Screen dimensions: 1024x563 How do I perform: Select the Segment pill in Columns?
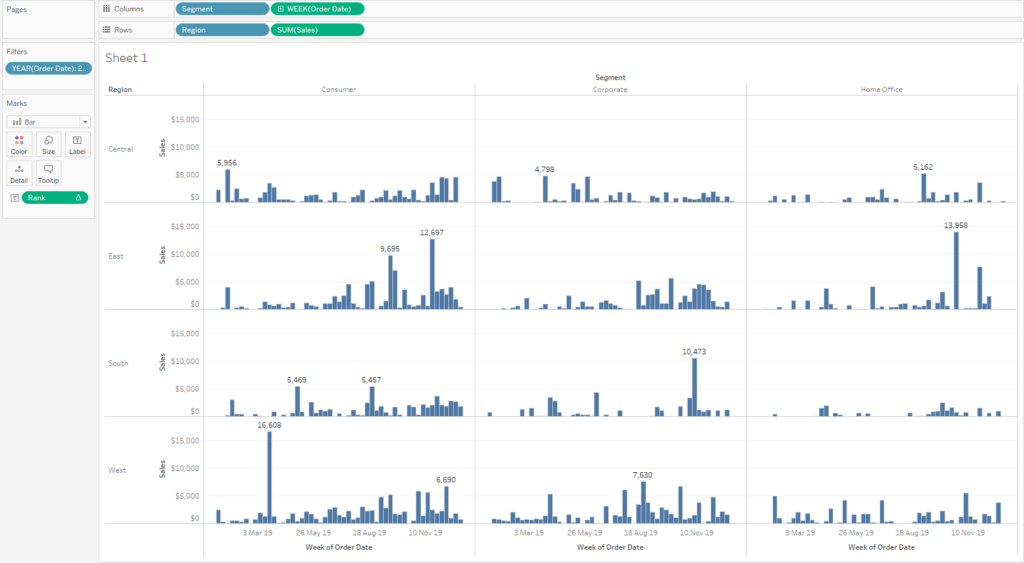(222, 9)
